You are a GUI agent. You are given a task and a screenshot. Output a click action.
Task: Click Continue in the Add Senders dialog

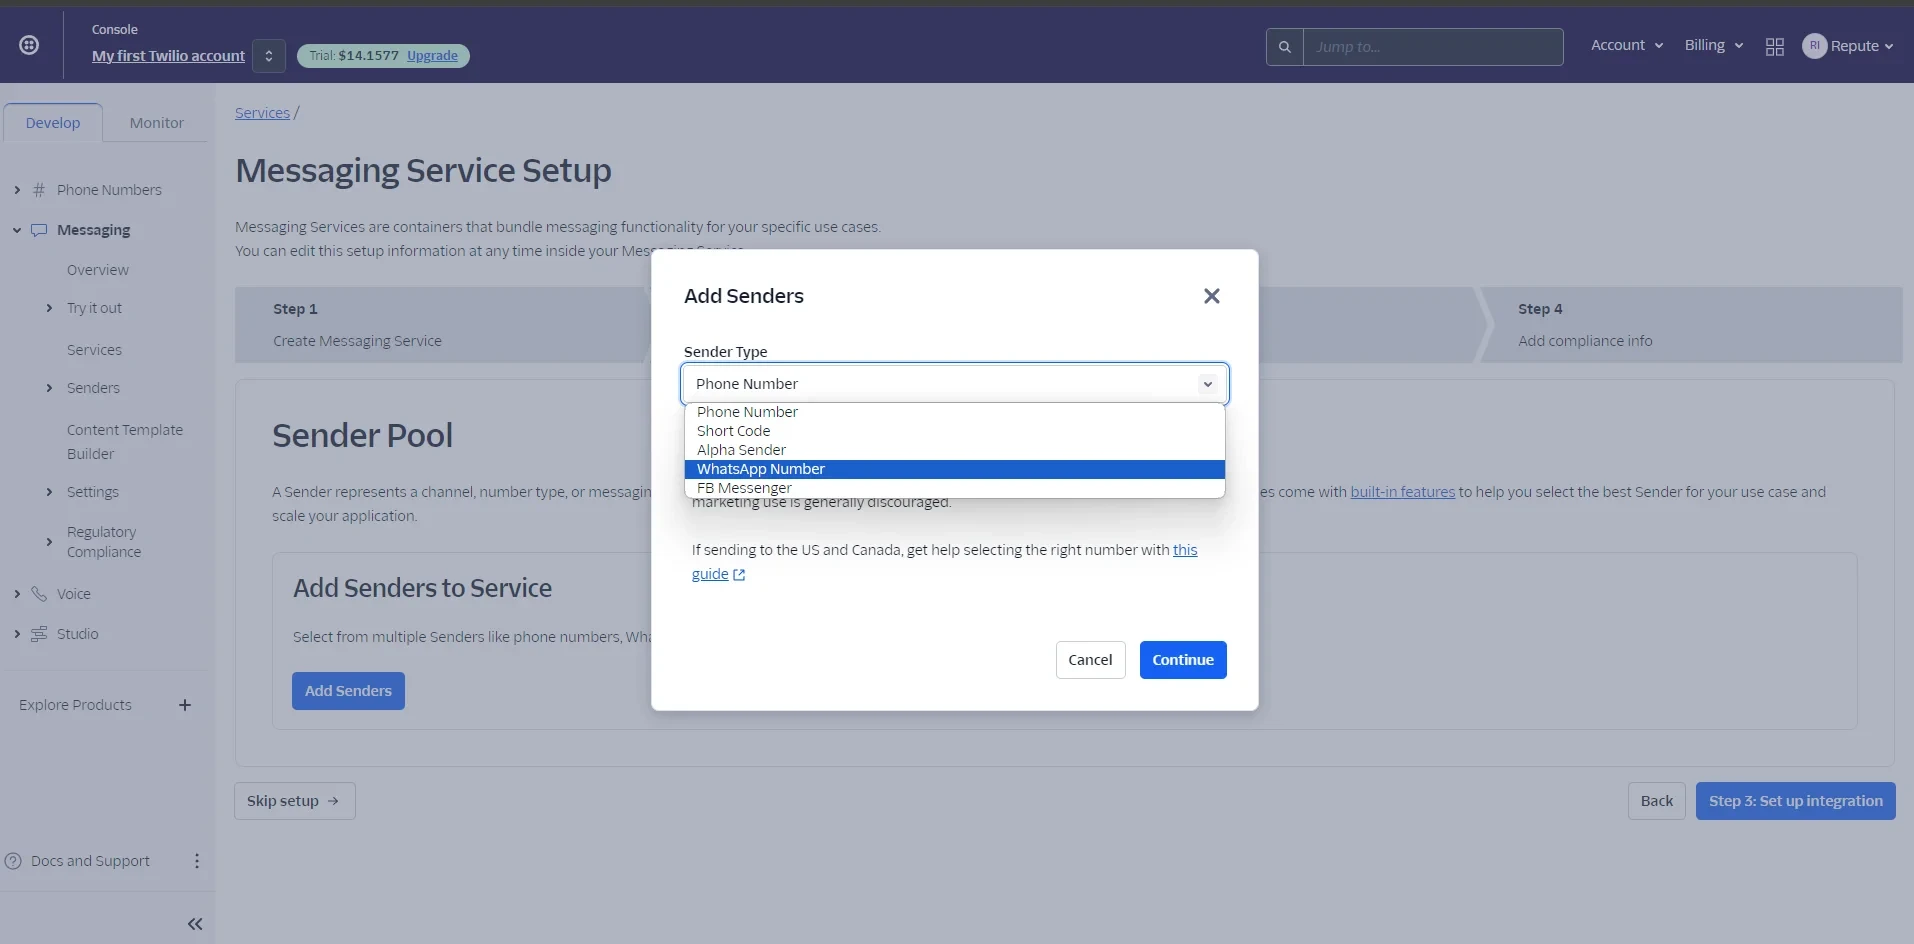click(x=1183, y=660)
